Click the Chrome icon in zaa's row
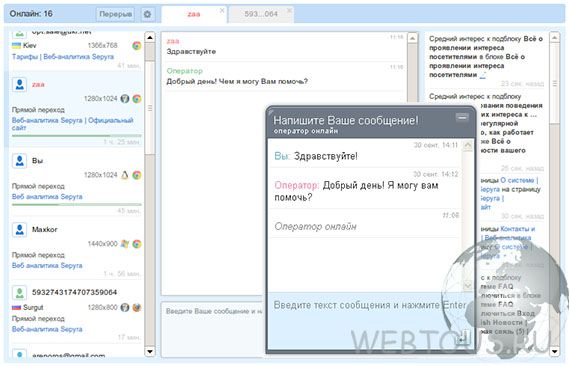 (137, 98)
